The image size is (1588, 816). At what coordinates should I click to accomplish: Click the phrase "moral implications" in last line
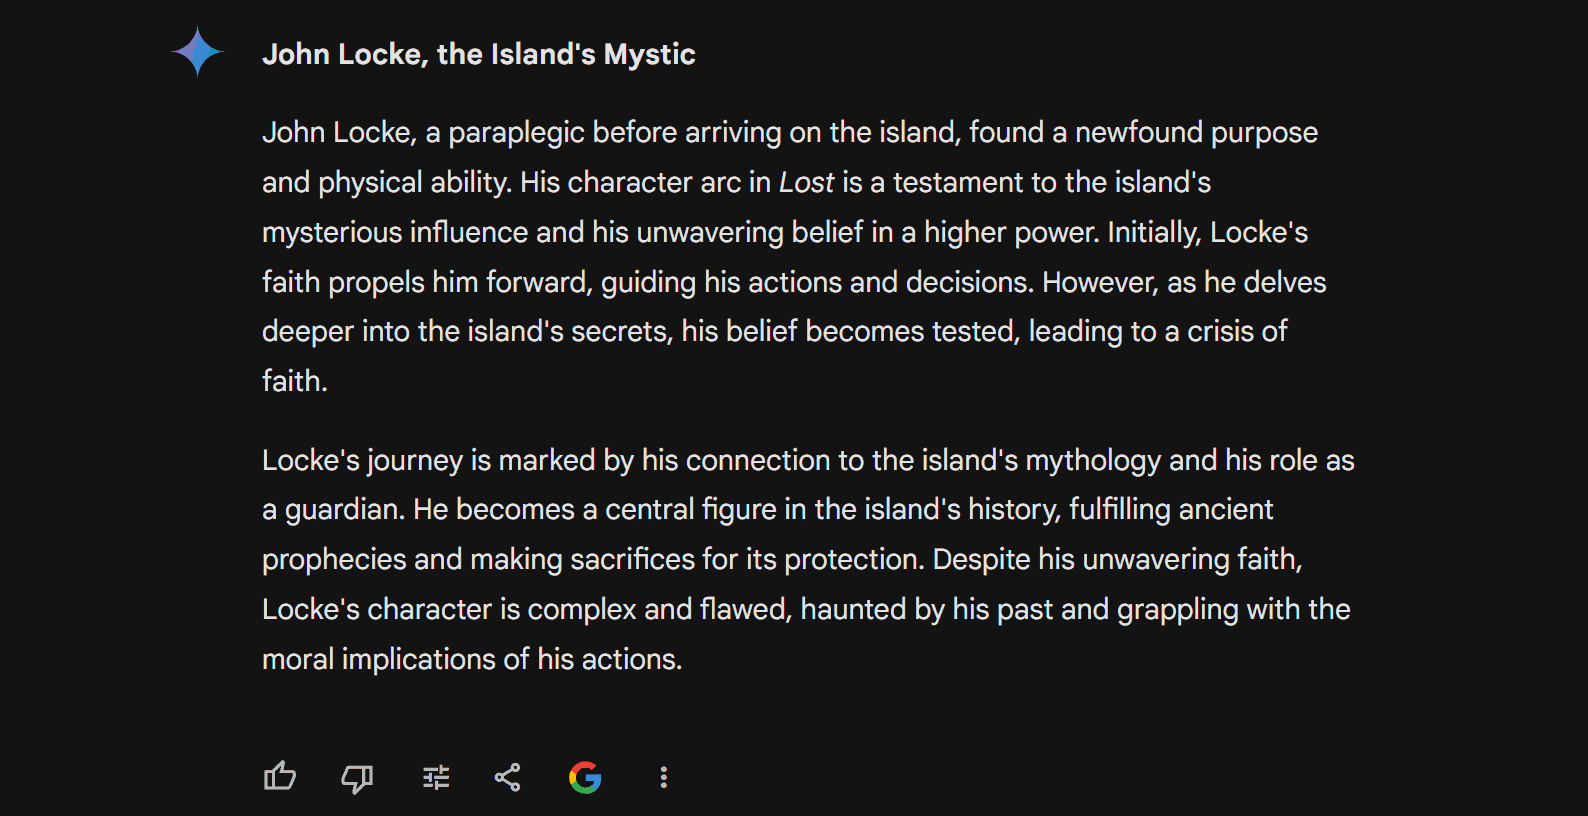point(378,660)
